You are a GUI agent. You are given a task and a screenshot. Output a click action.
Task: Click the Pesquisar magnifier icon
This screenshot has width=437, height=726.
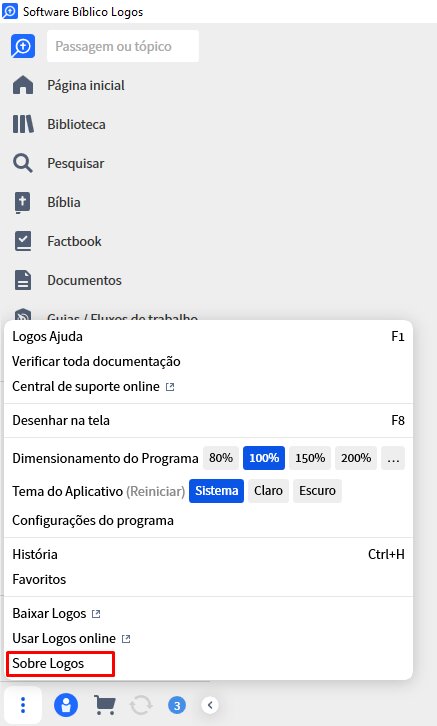pyautogui.click(x=23, y=163)
